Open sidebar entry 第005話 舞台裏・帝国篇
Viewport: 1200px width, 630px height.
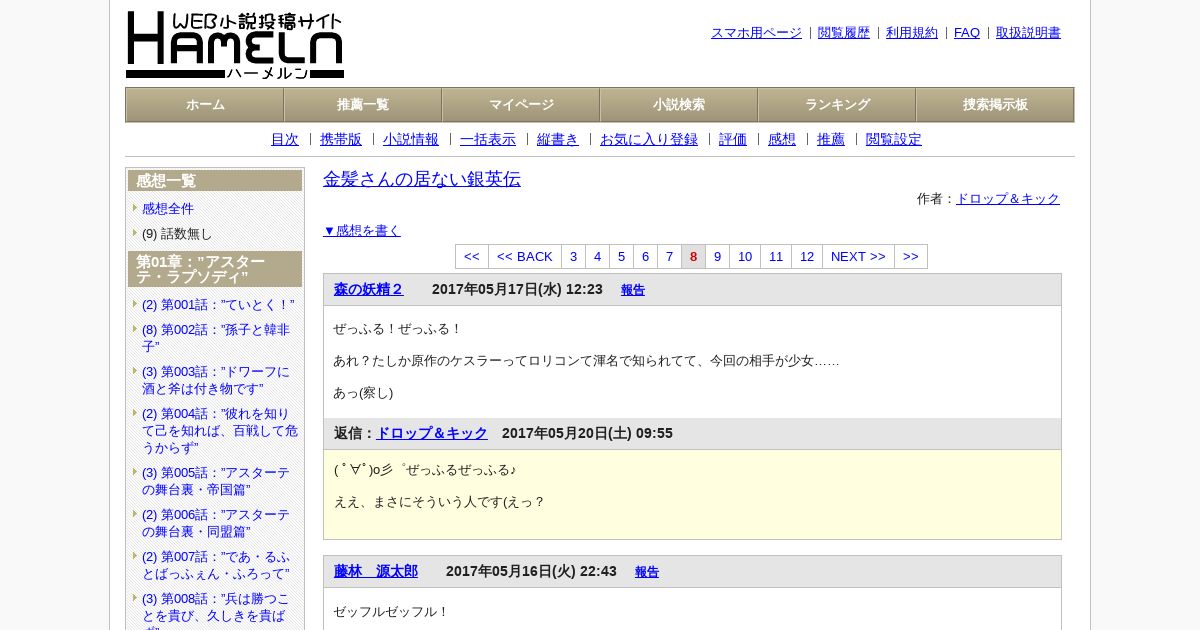click(x=216, y=481)
